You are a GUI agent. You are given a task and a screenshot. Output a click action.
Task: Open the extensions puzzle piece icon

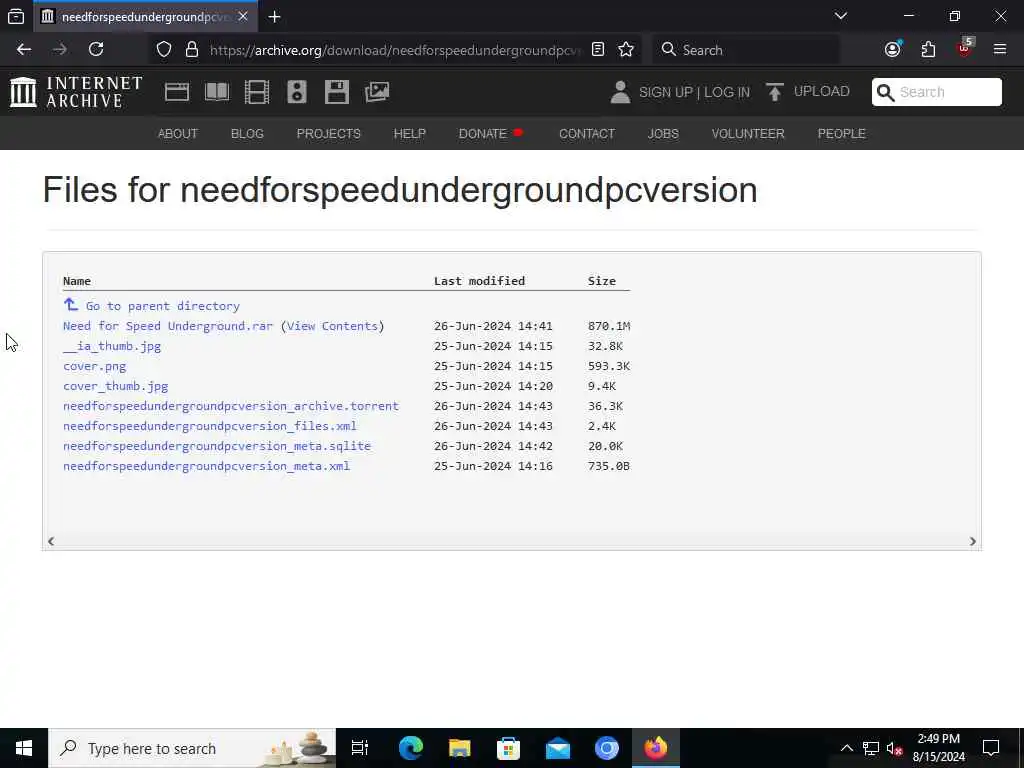[x=928, y=50]
